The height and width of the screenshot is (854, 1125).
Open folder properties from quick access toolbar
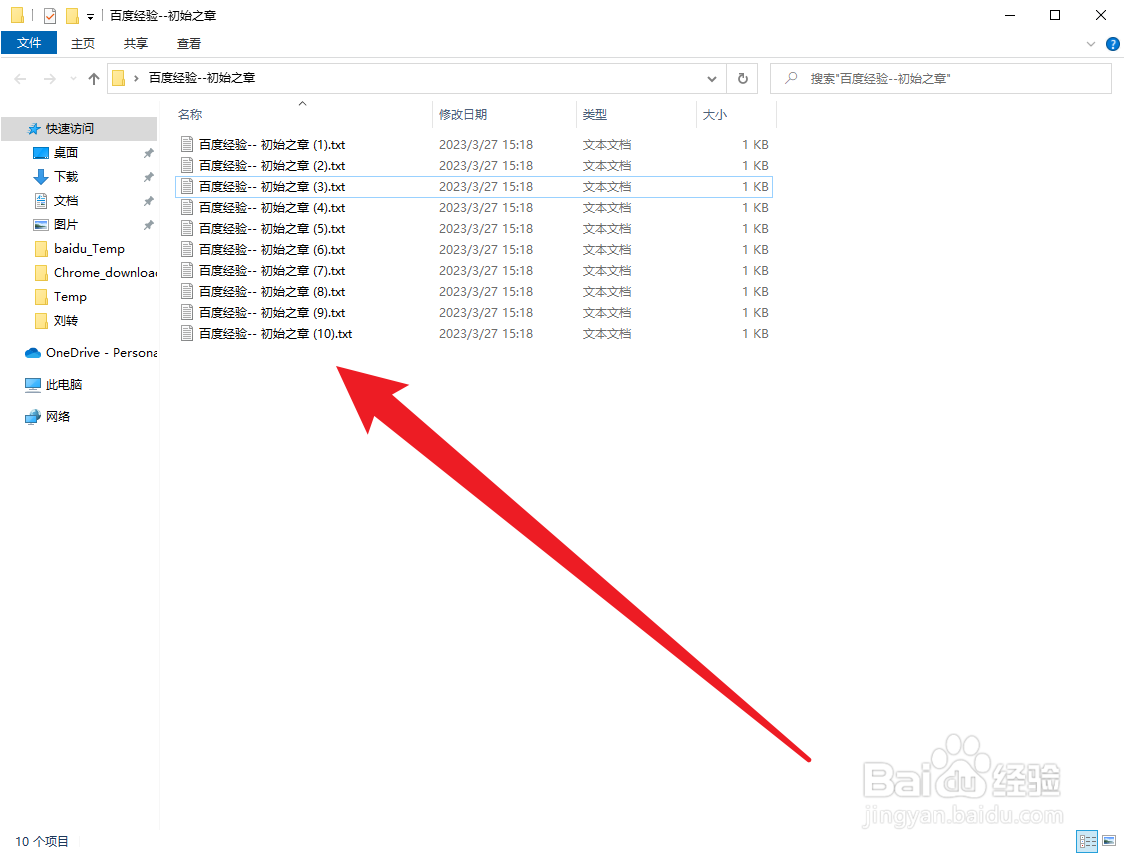tap(48, 15)
